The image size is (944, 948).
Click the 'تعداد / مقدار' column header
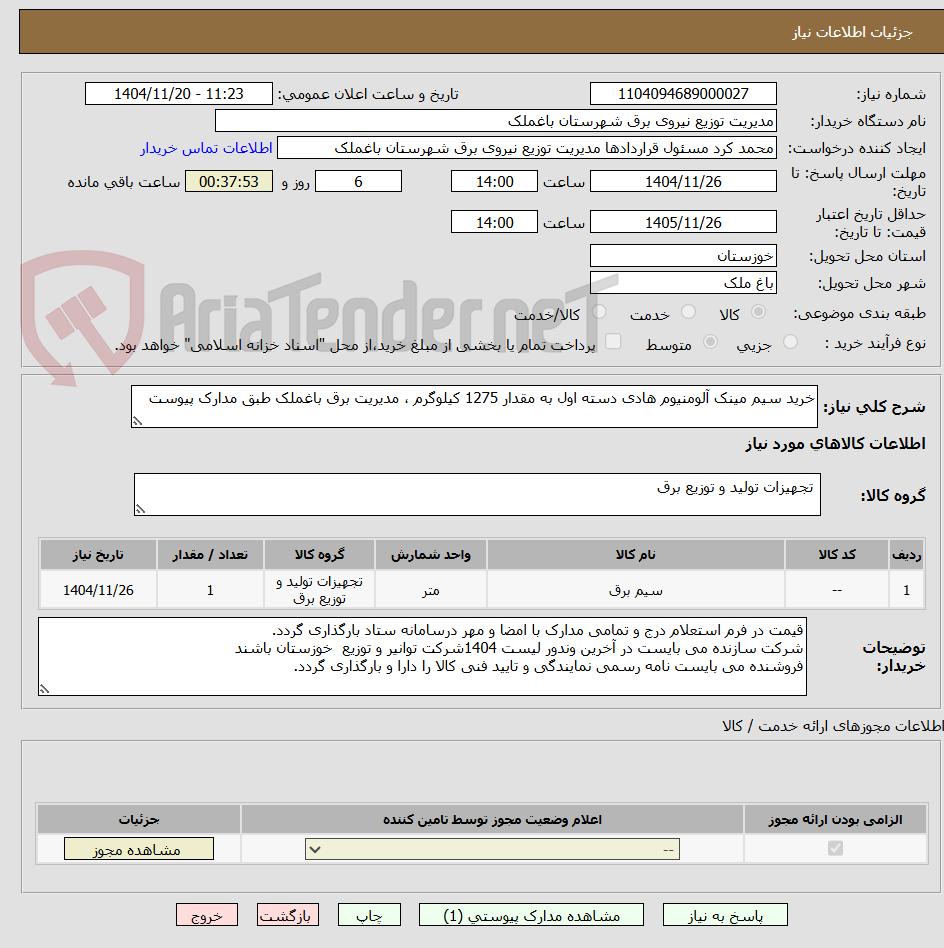[210, 554]
